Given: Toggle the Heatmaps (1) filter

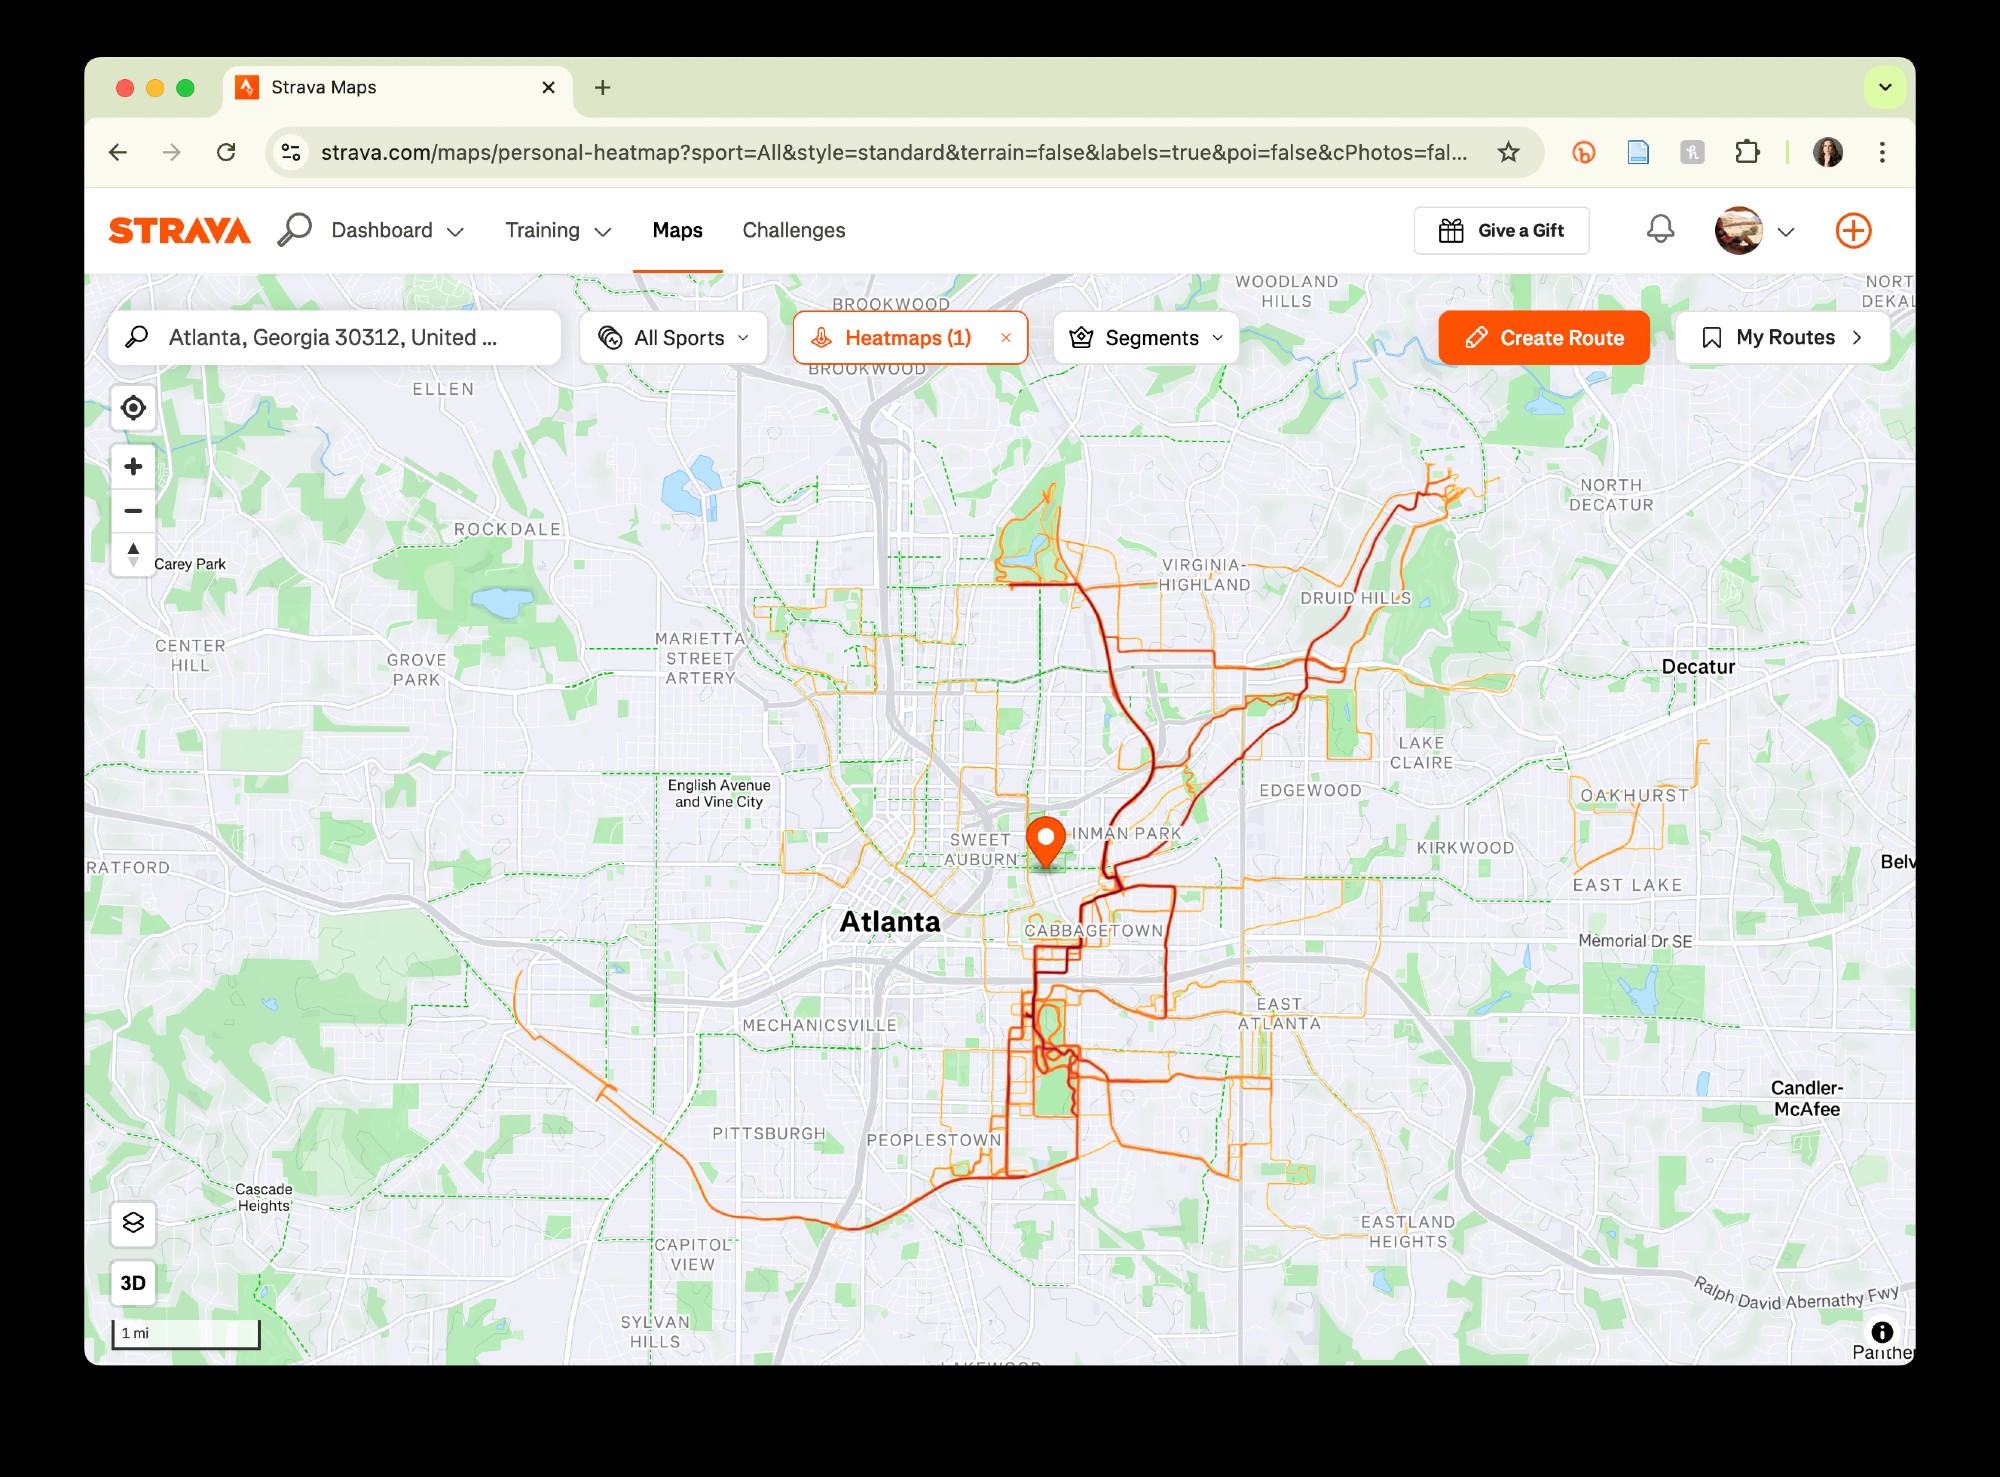Looking at the screenshot, I should tap(893, 338).
